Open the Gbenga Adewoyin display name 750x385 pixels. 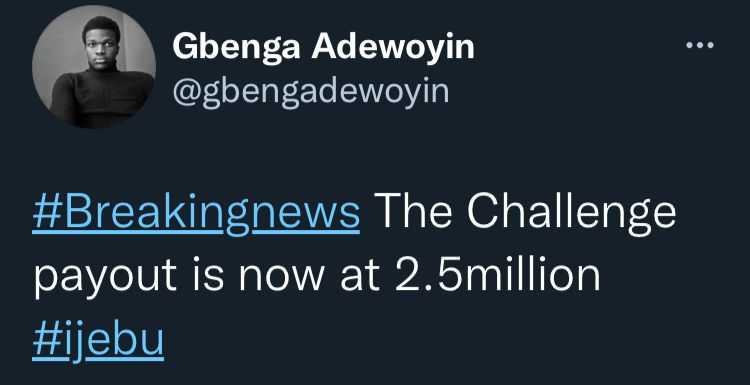point(323,47)
